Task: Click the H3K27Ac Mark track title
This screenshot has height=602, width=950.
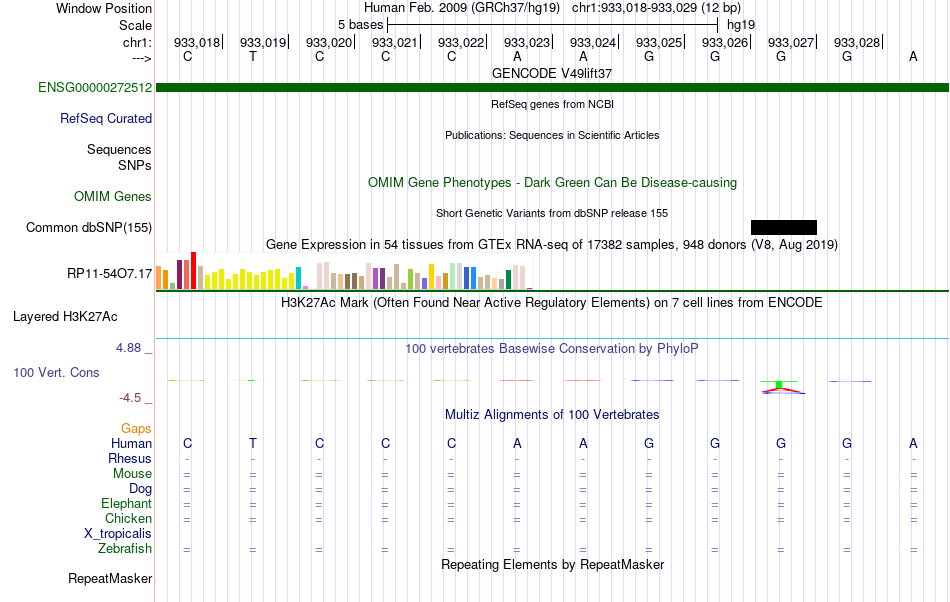Action: click(552, 303)
